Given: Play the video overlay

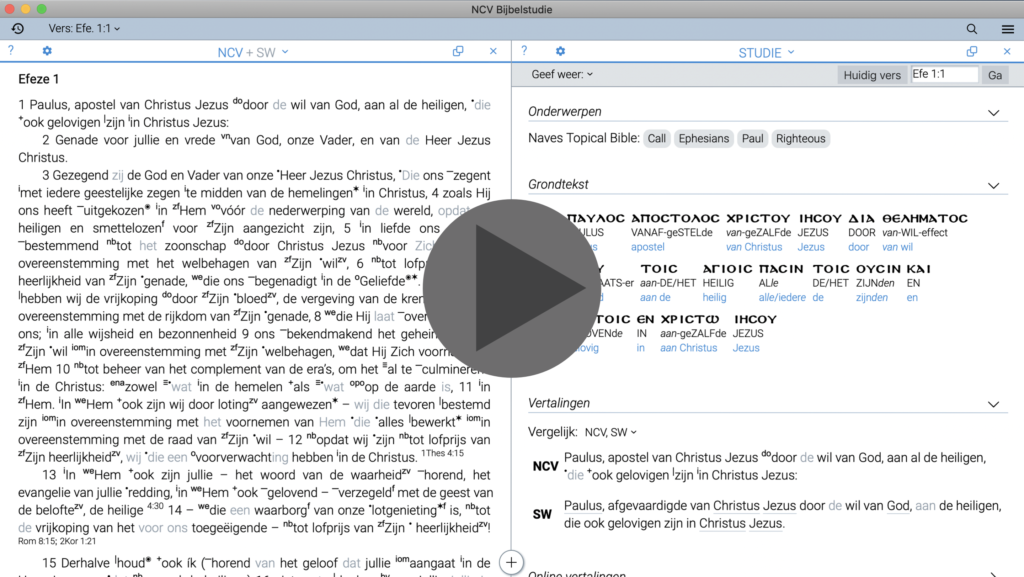Looking at the screenshot, I should pyautogui.click(x=511, y=288).
